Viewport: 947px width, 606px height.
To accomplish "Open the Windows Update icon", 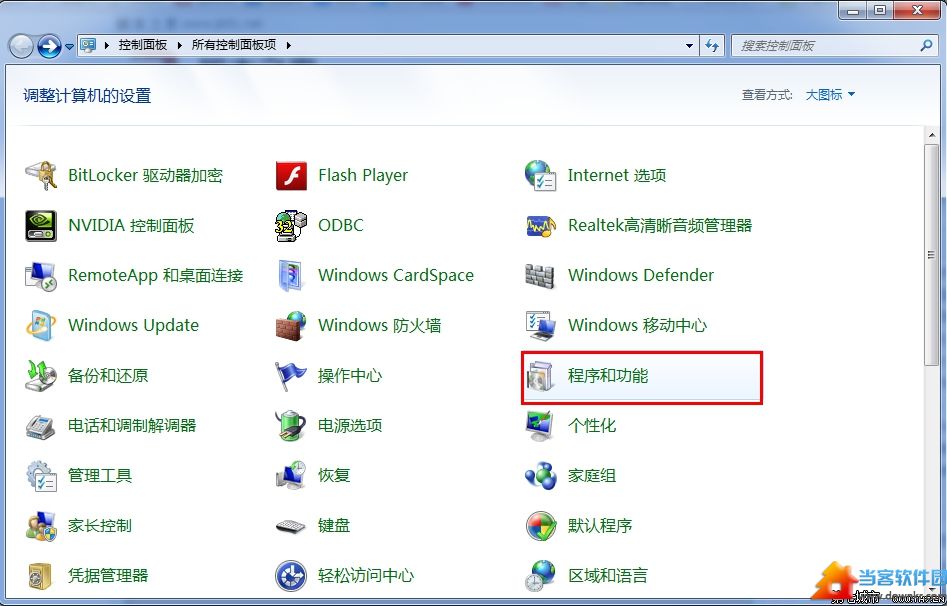I will coord(40,326).
